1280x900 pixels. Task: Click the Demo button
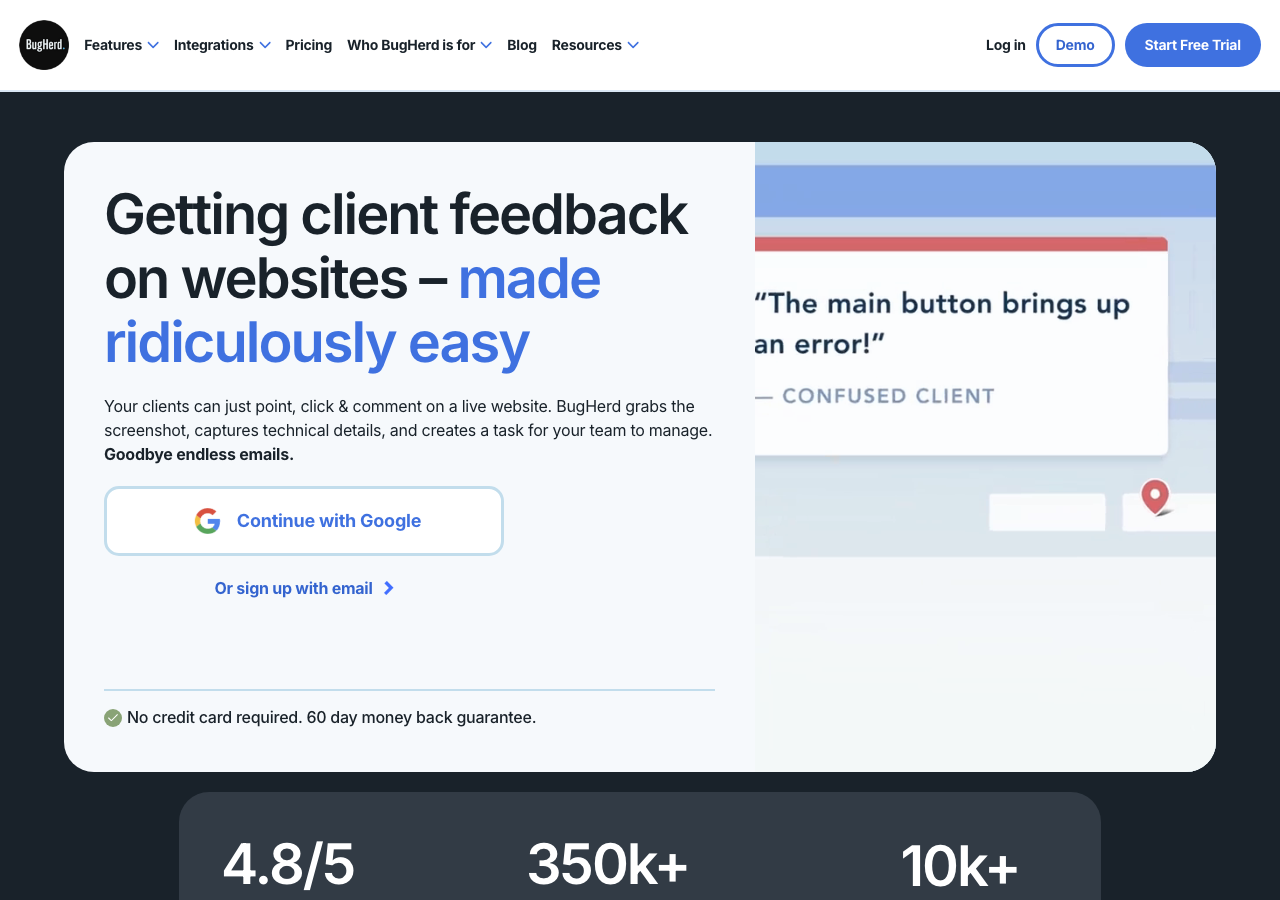pos(1075,45)
